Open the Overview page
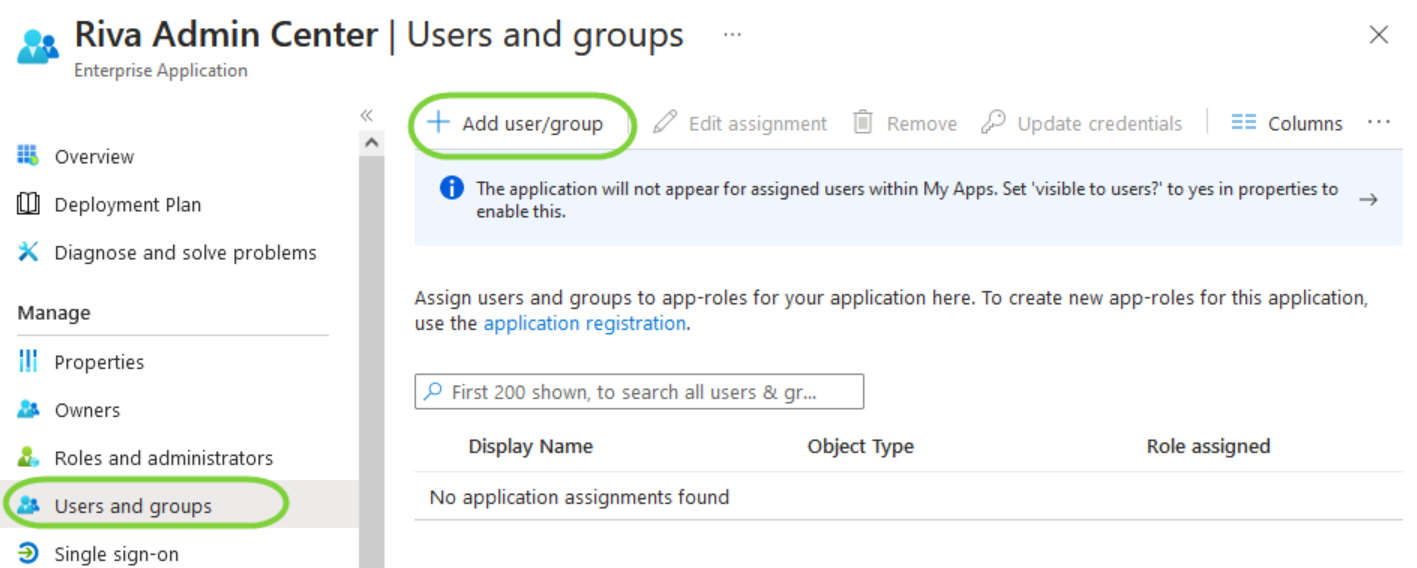This screenshot has width=1417, height=568. (93, 157)
